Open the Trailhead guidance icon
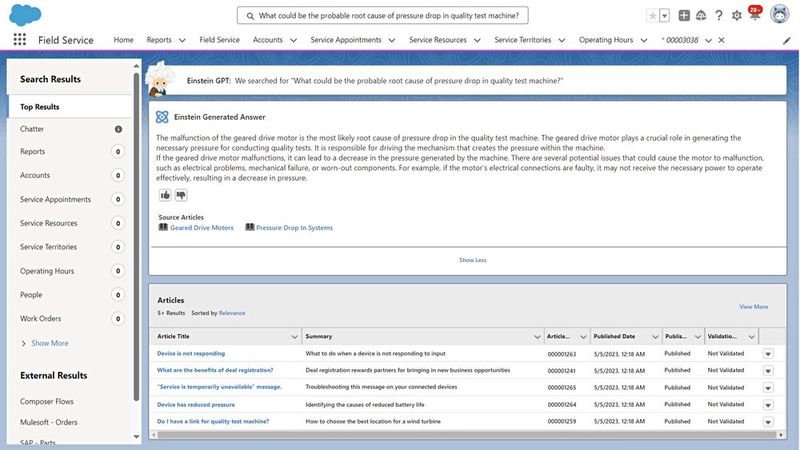Viewport: 800px width, 450px height. coord(701,16)
